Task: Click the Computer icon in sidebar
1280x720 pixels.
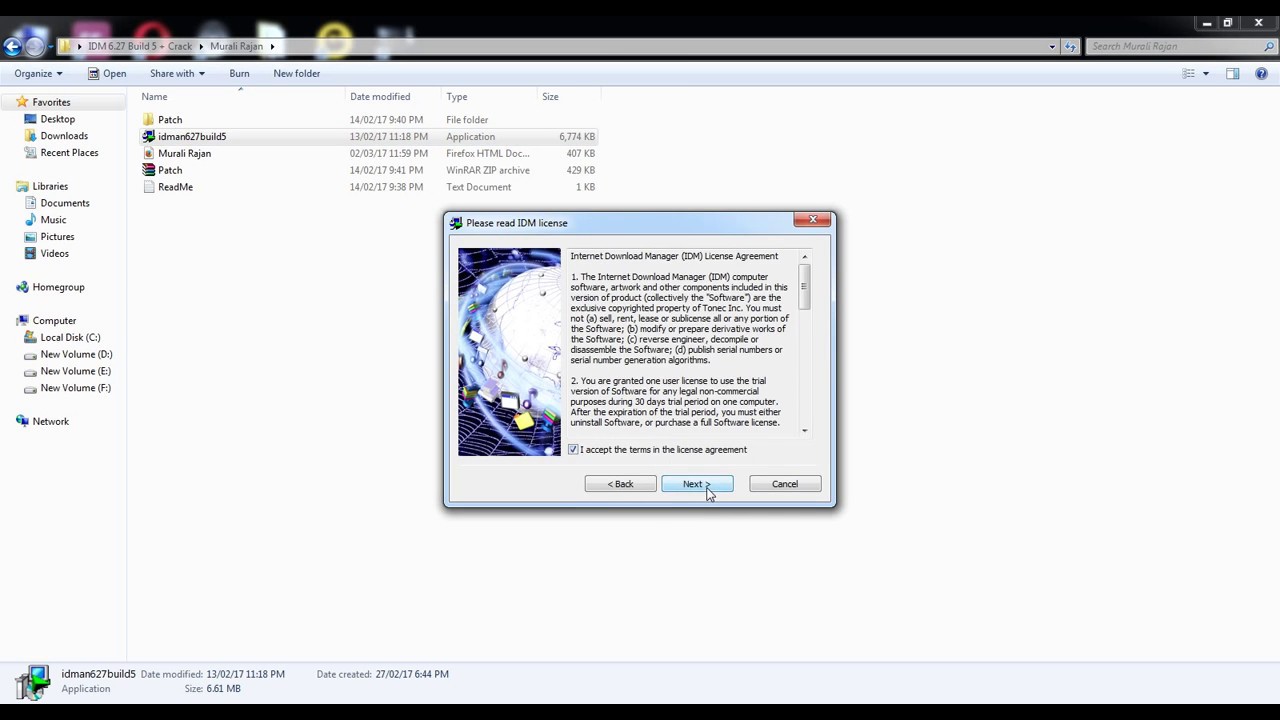Action: coord(22,321)
